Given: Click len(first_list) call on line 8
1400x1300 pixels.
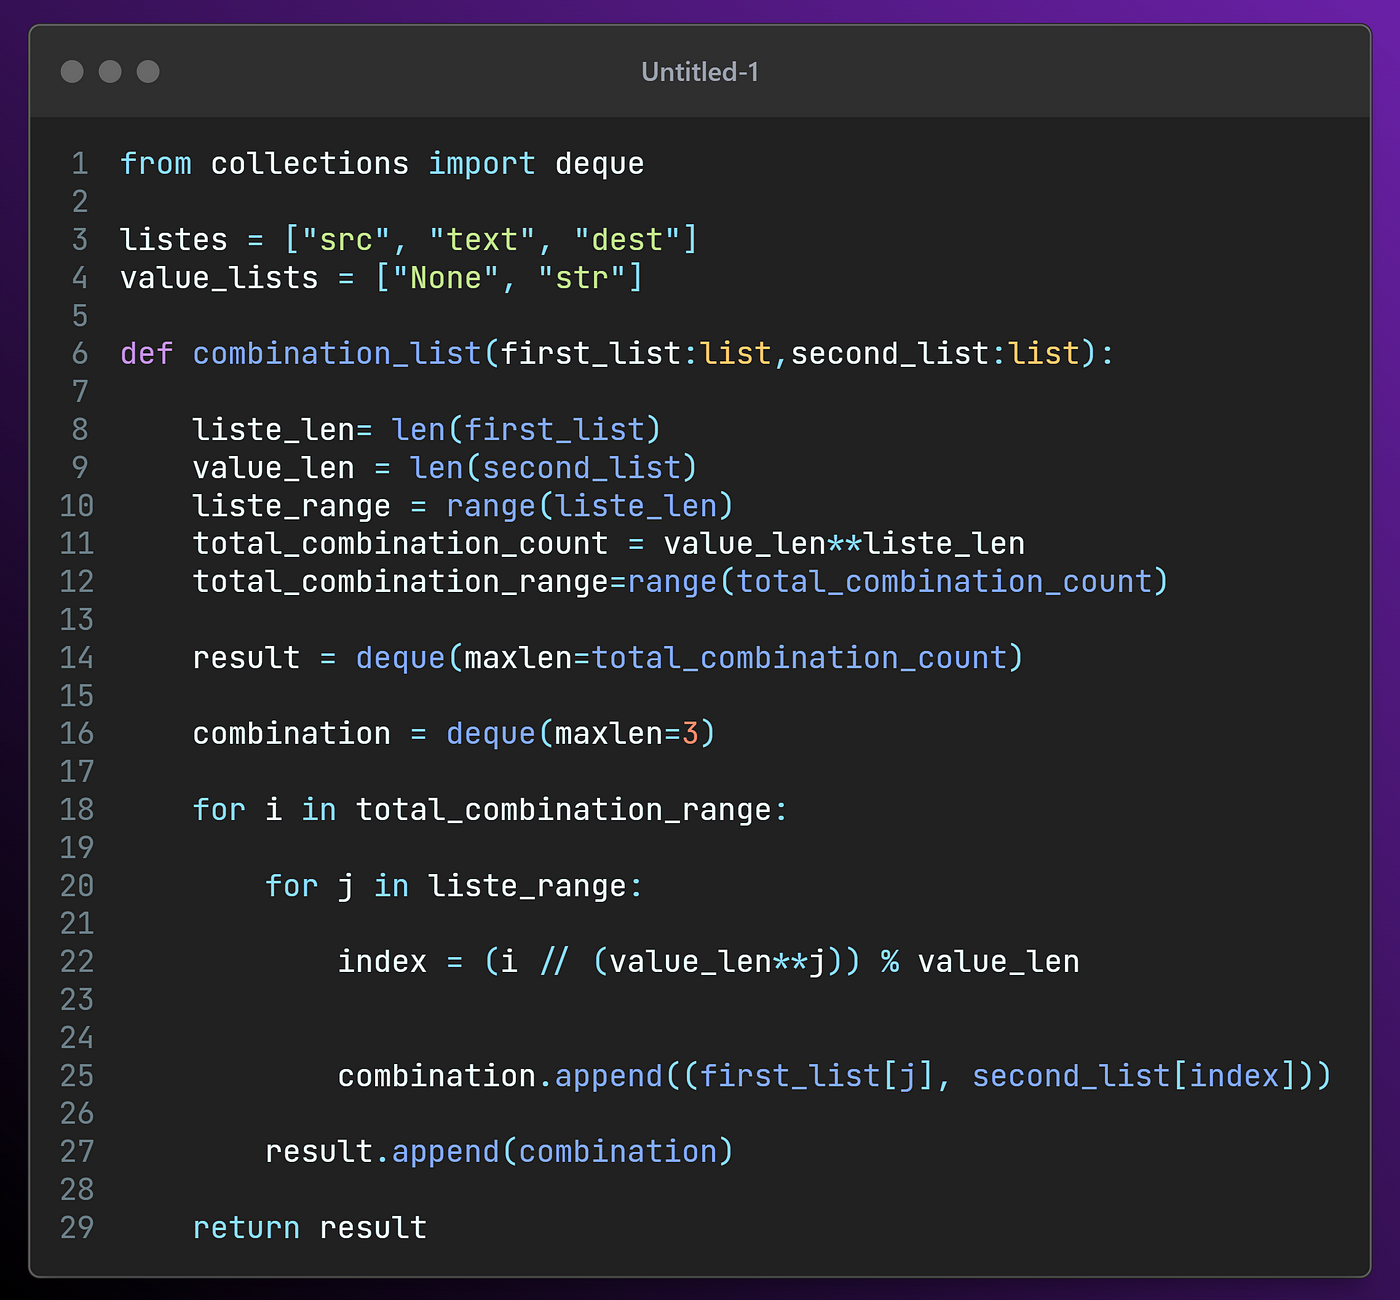Looking at the screenshot, I should pyautogui.click(x=527, y=429).
